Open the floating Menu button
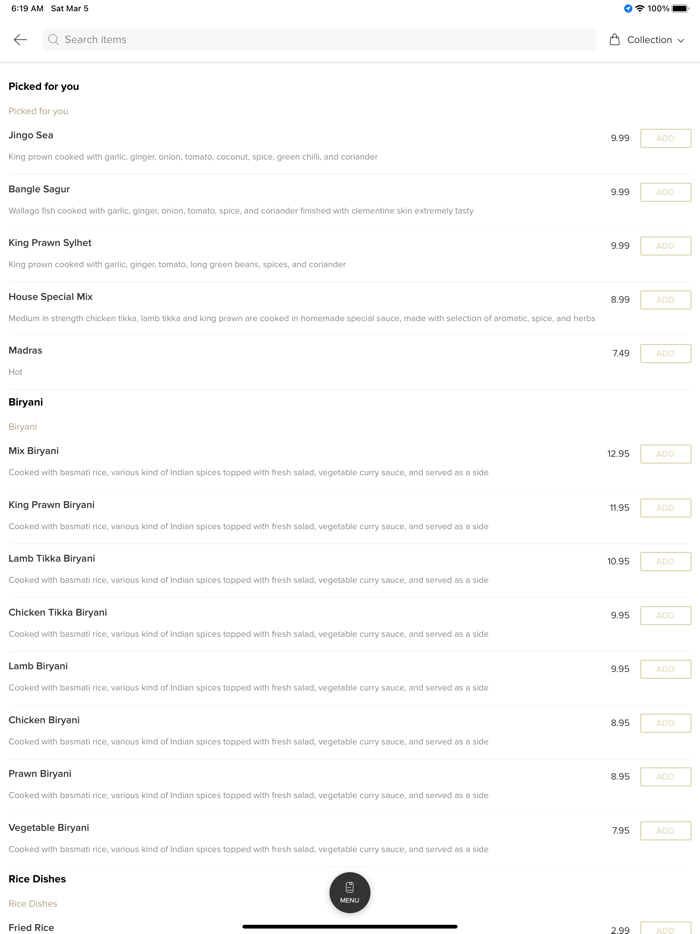The height and width of the screenshot is (934, 700). coord(349,892)
